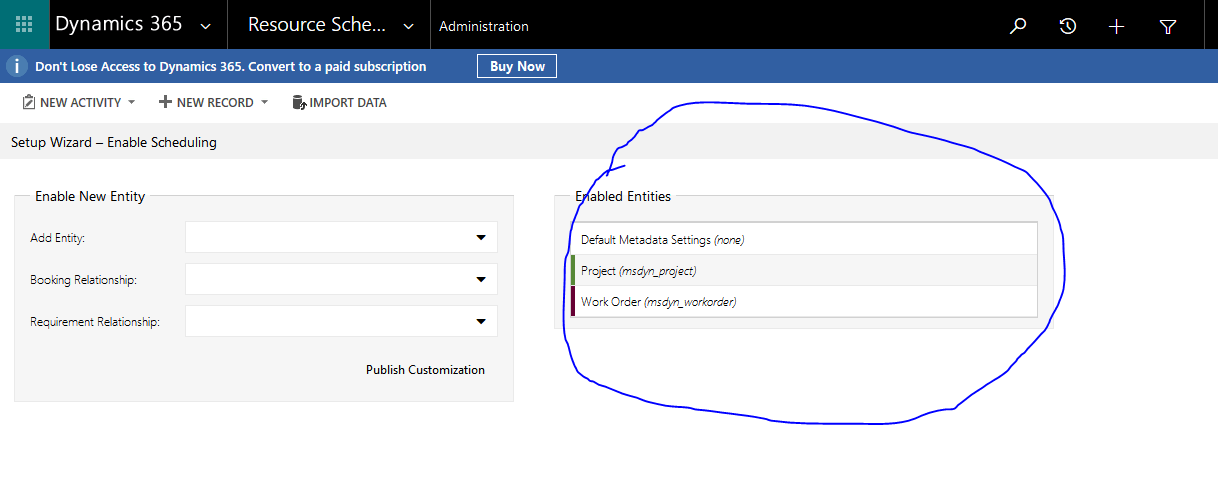
Task: Click the Import Data icon
Action: coord(298,102)
